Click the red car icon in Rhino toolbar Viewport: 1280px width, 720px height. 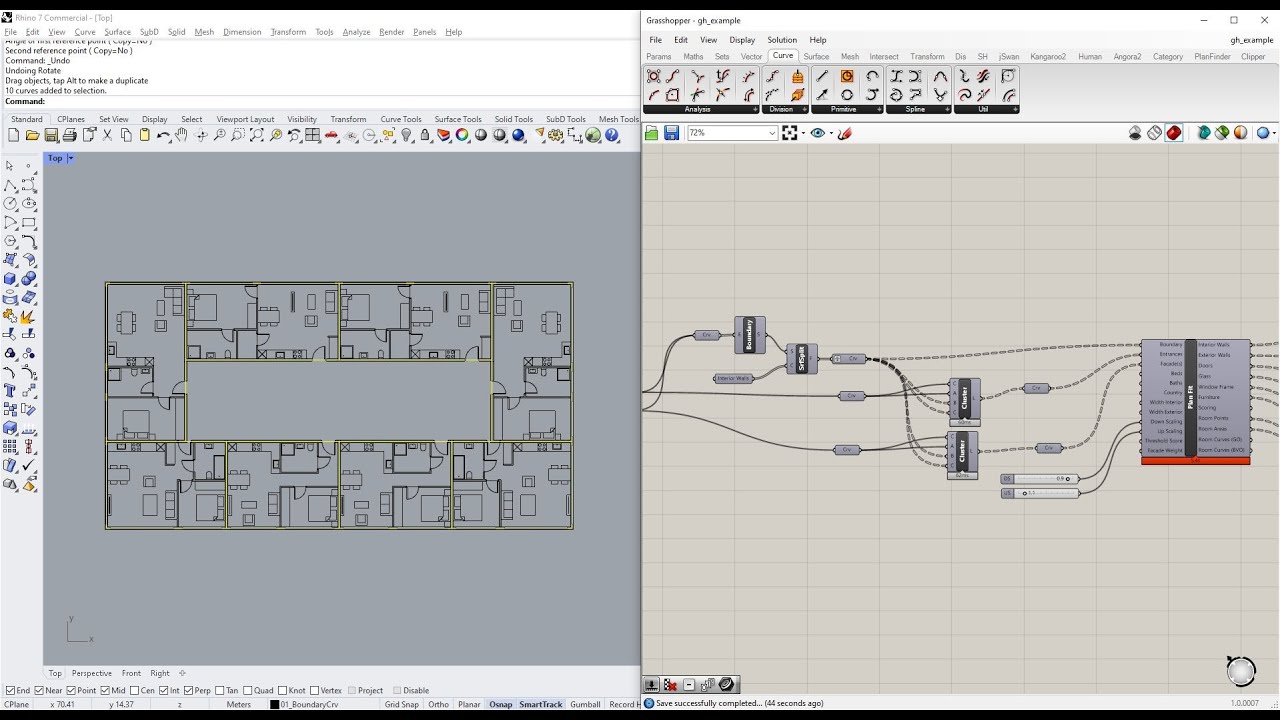click(331, 135)
